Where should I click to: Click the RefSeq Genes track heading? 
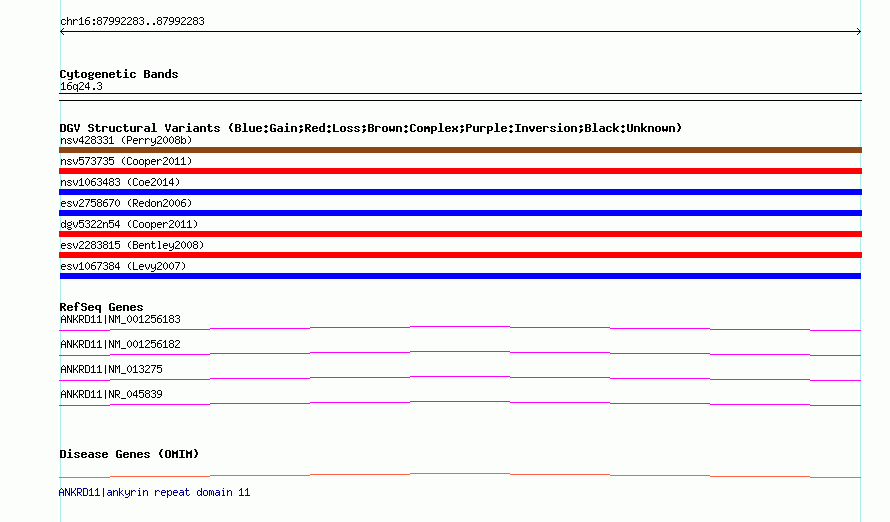[101, 307]
